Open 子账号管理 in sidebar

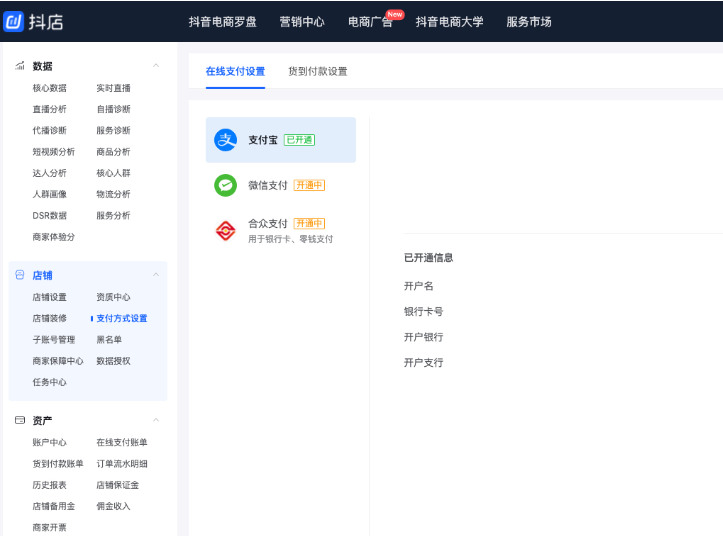pyautogui.click(x=53, y=339)
